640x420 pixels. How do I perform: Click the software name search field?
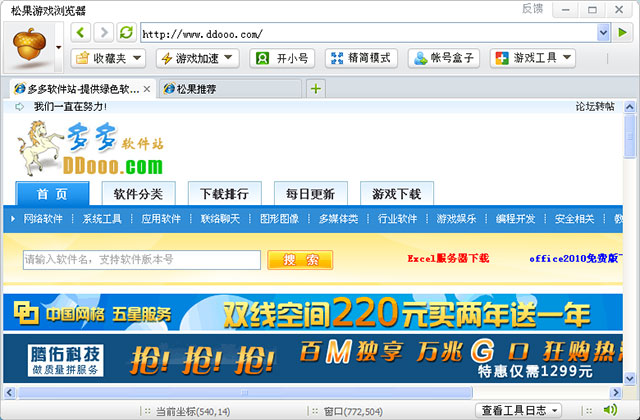[x=142, y=260]
